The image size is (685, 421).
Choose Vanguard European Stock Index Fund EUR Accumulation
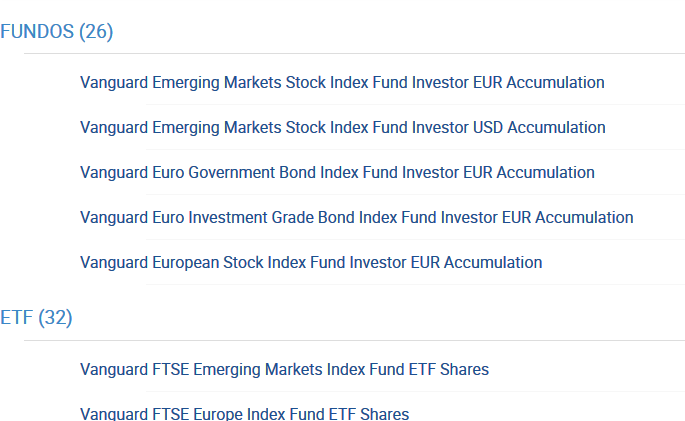point(311,263)
